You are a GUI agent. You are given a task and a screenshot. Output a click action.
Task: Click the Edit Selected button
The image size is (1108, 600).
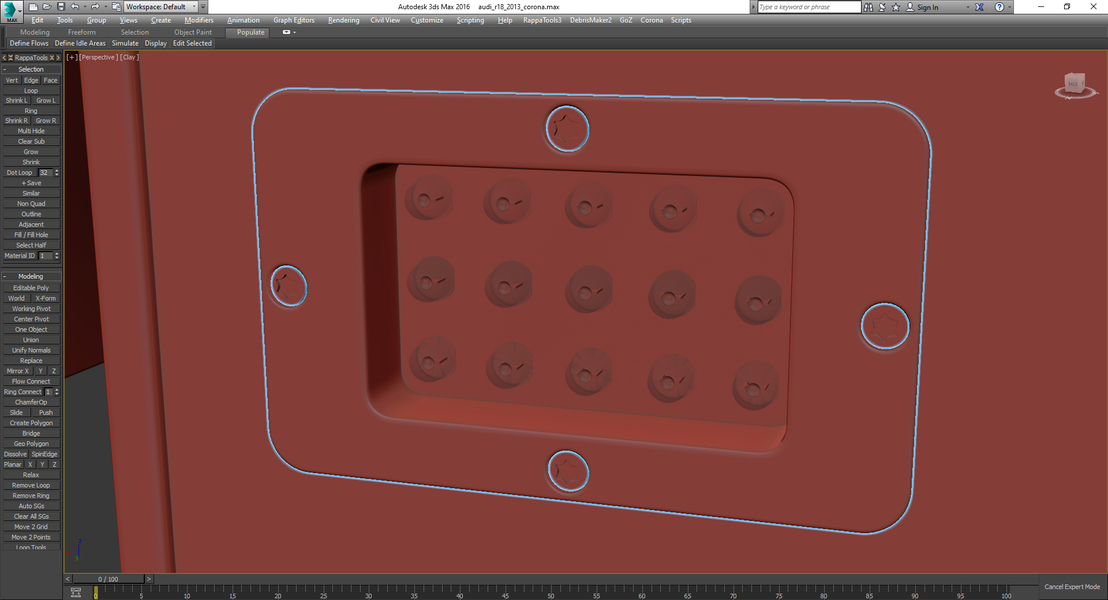point(192,43)
